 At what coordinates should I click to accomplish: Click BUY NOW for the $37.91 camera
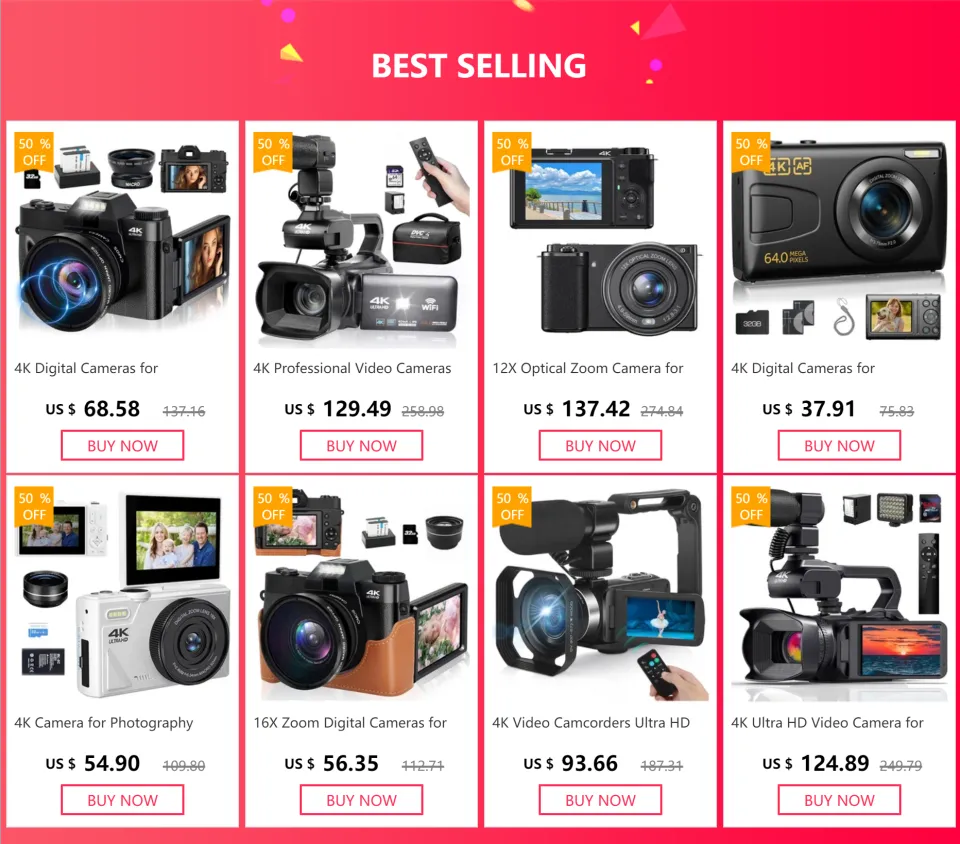coord(839,446)
